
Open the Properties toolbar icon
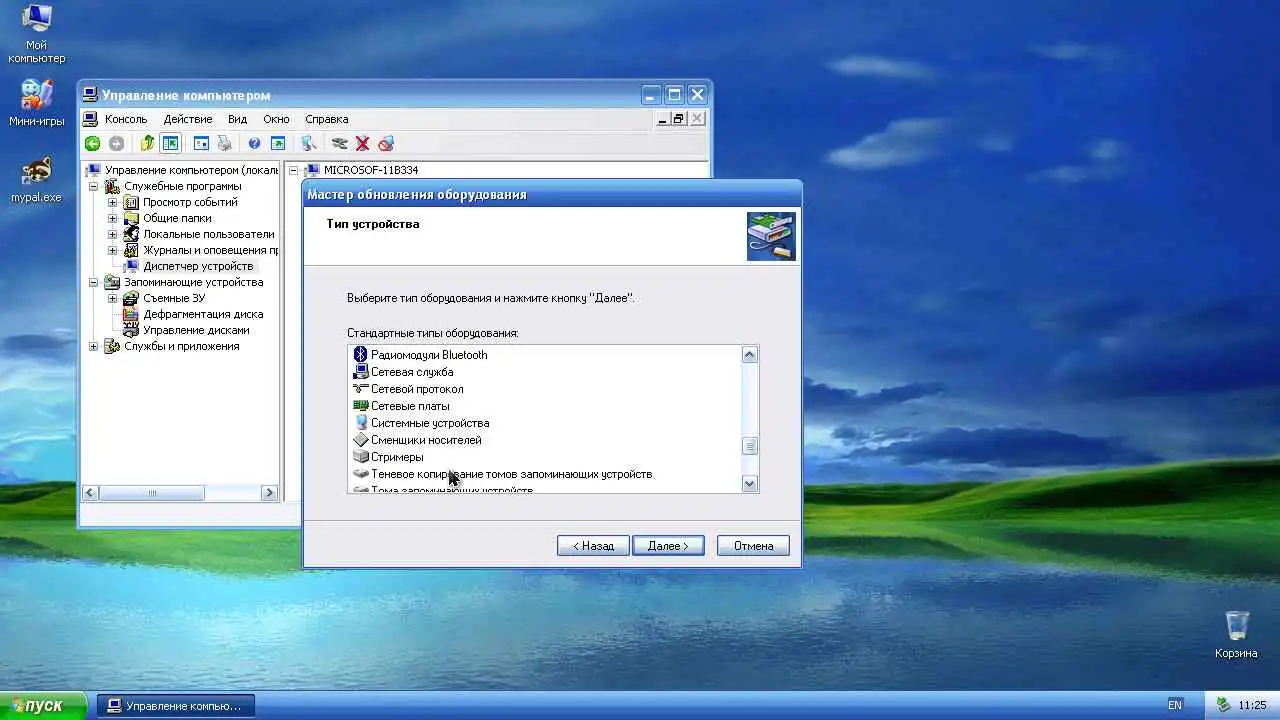click(201, 144)
